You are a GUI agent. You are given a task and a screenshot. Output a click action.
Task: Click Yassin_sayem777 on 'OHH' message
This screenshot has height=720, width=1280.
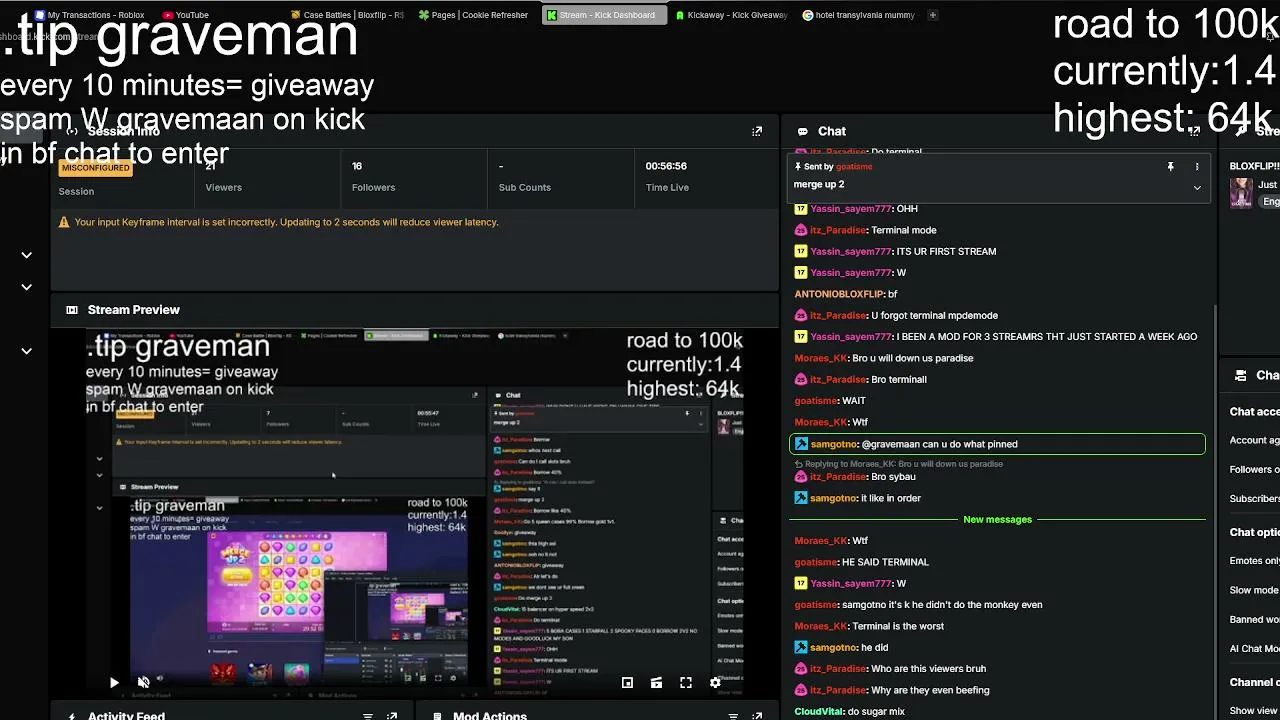click(x=851, y=209)
